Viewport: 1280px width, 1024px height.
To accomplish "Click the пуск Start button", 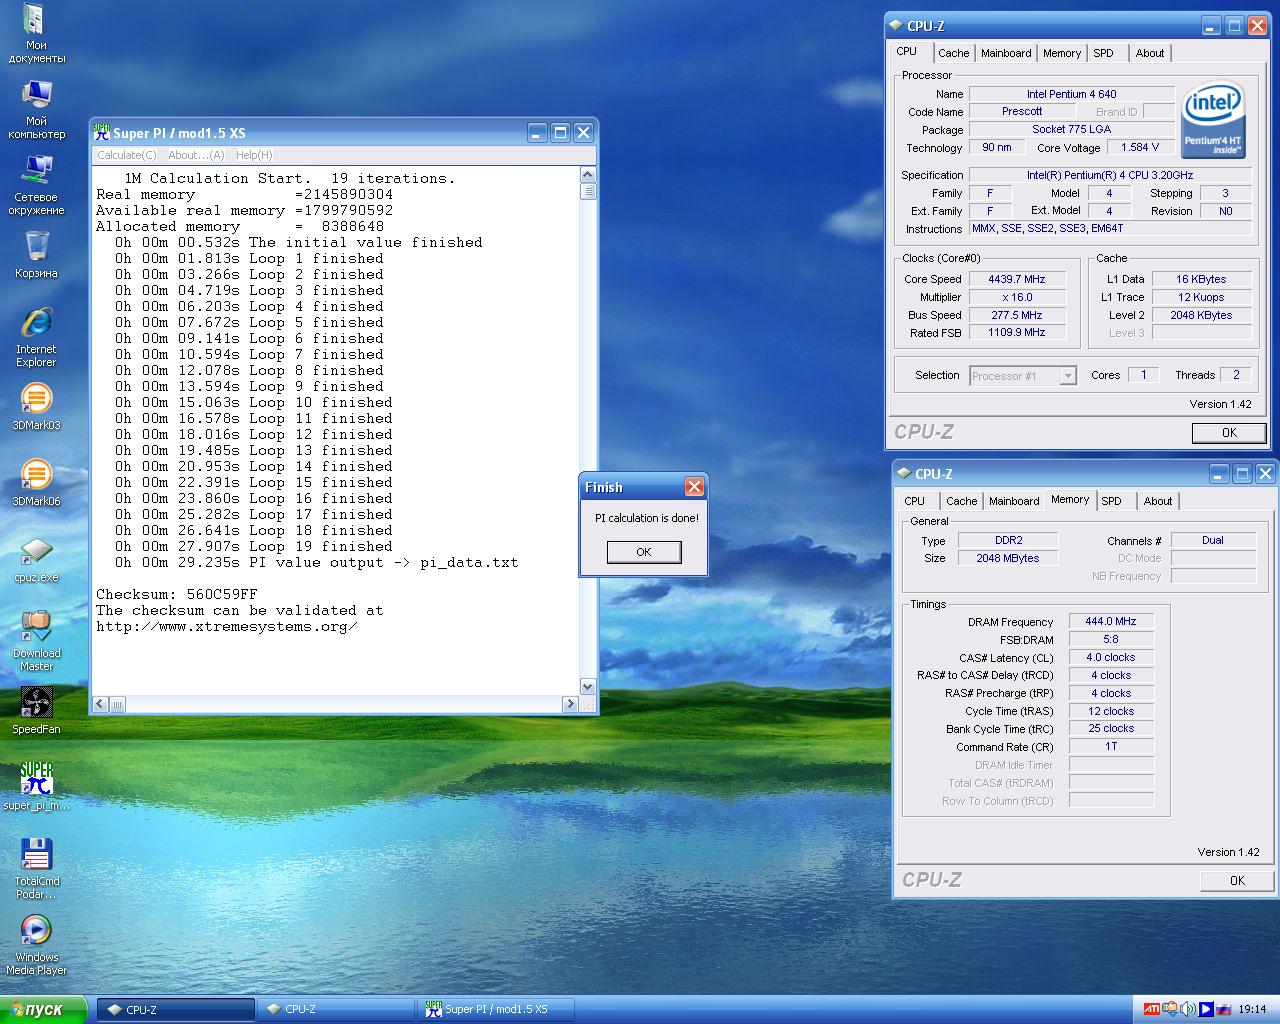I will tap(44, 1010).
